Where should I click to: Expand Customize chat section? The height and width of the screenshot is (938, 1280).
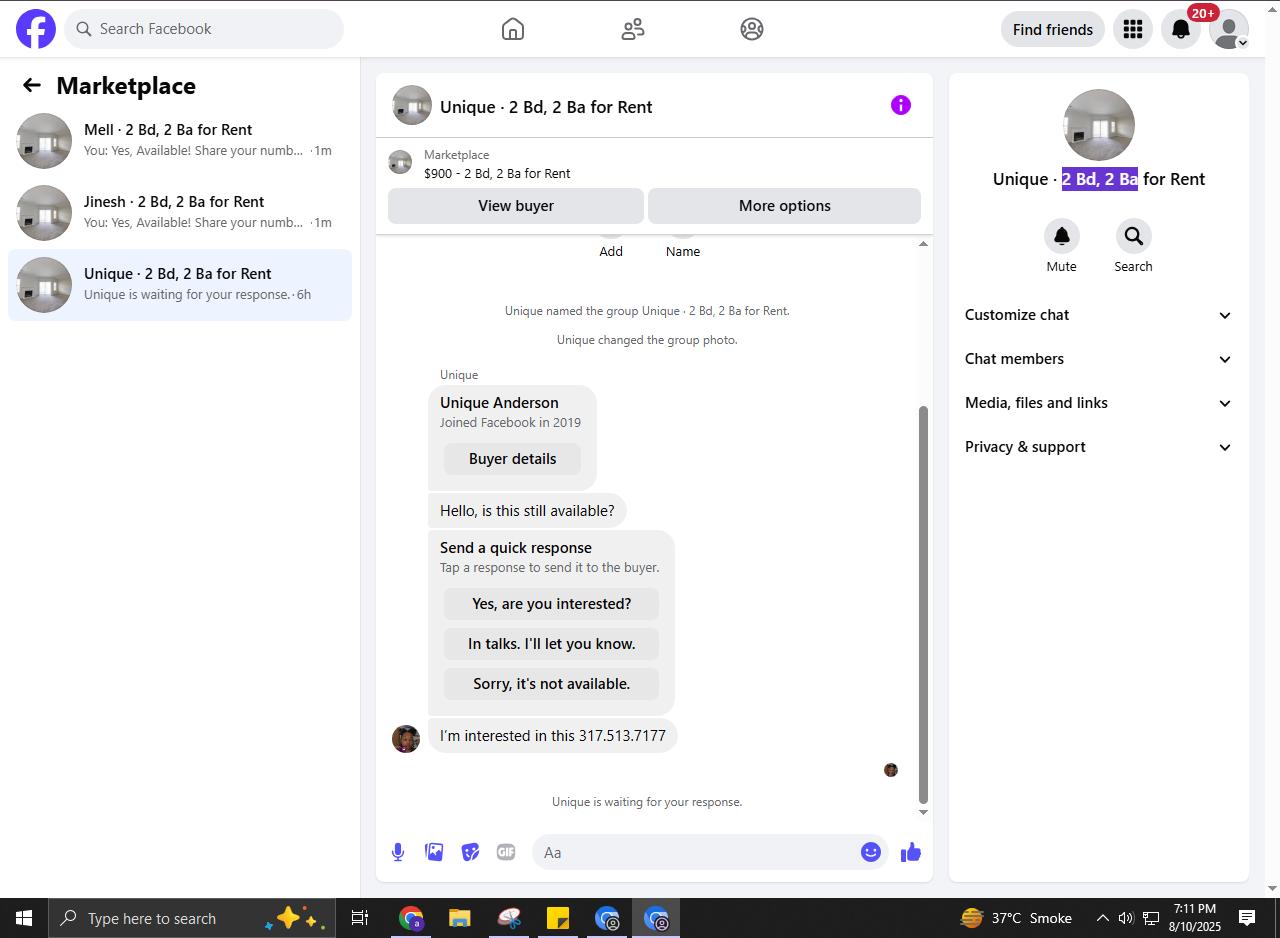coord(1098,315)
